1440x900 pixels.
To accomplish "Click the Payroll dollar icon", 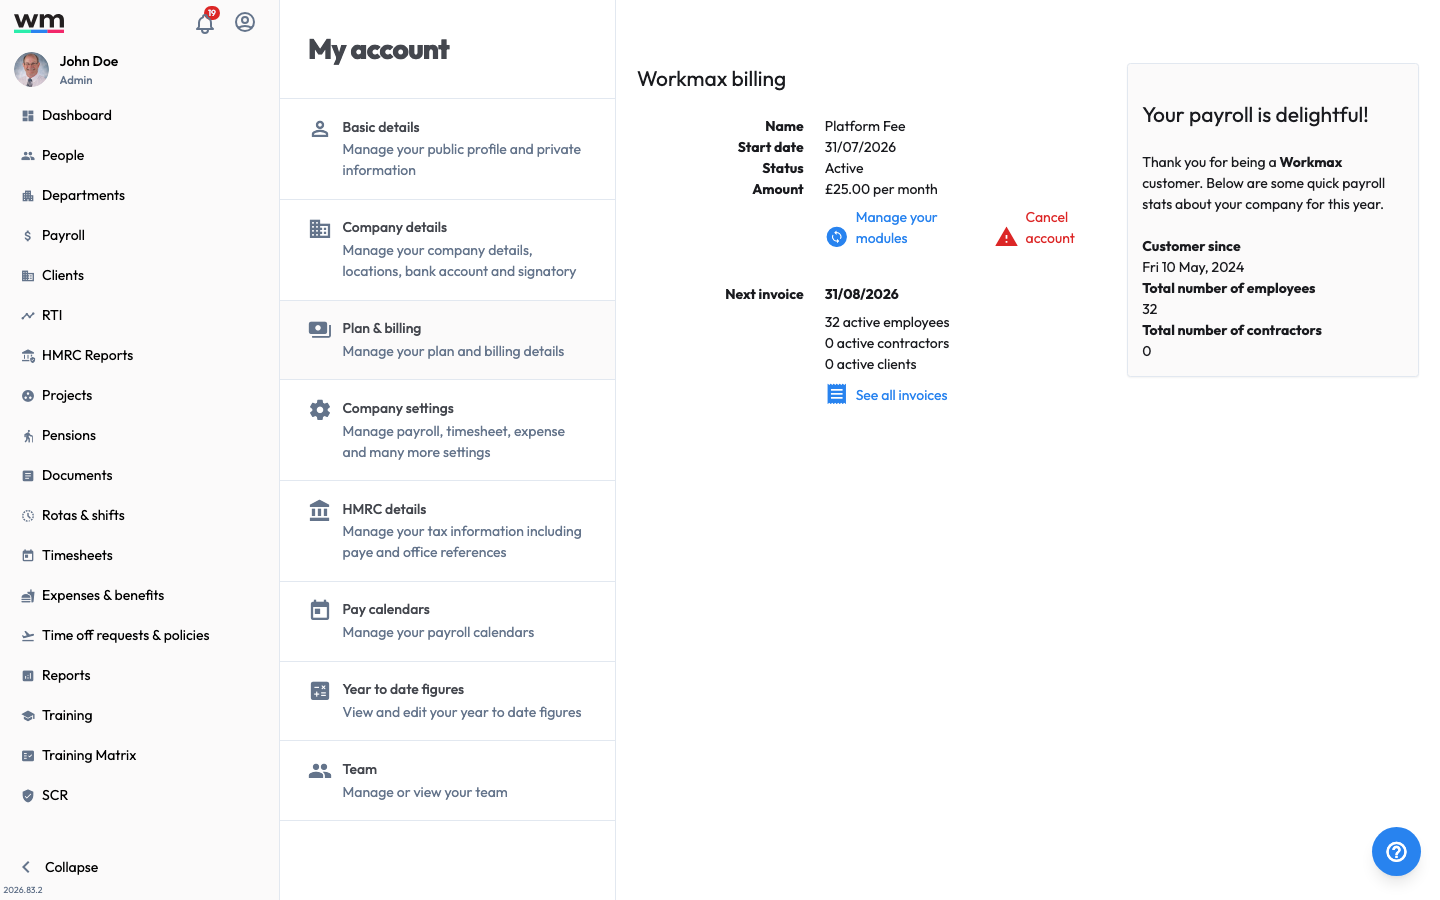I will 28,236.
